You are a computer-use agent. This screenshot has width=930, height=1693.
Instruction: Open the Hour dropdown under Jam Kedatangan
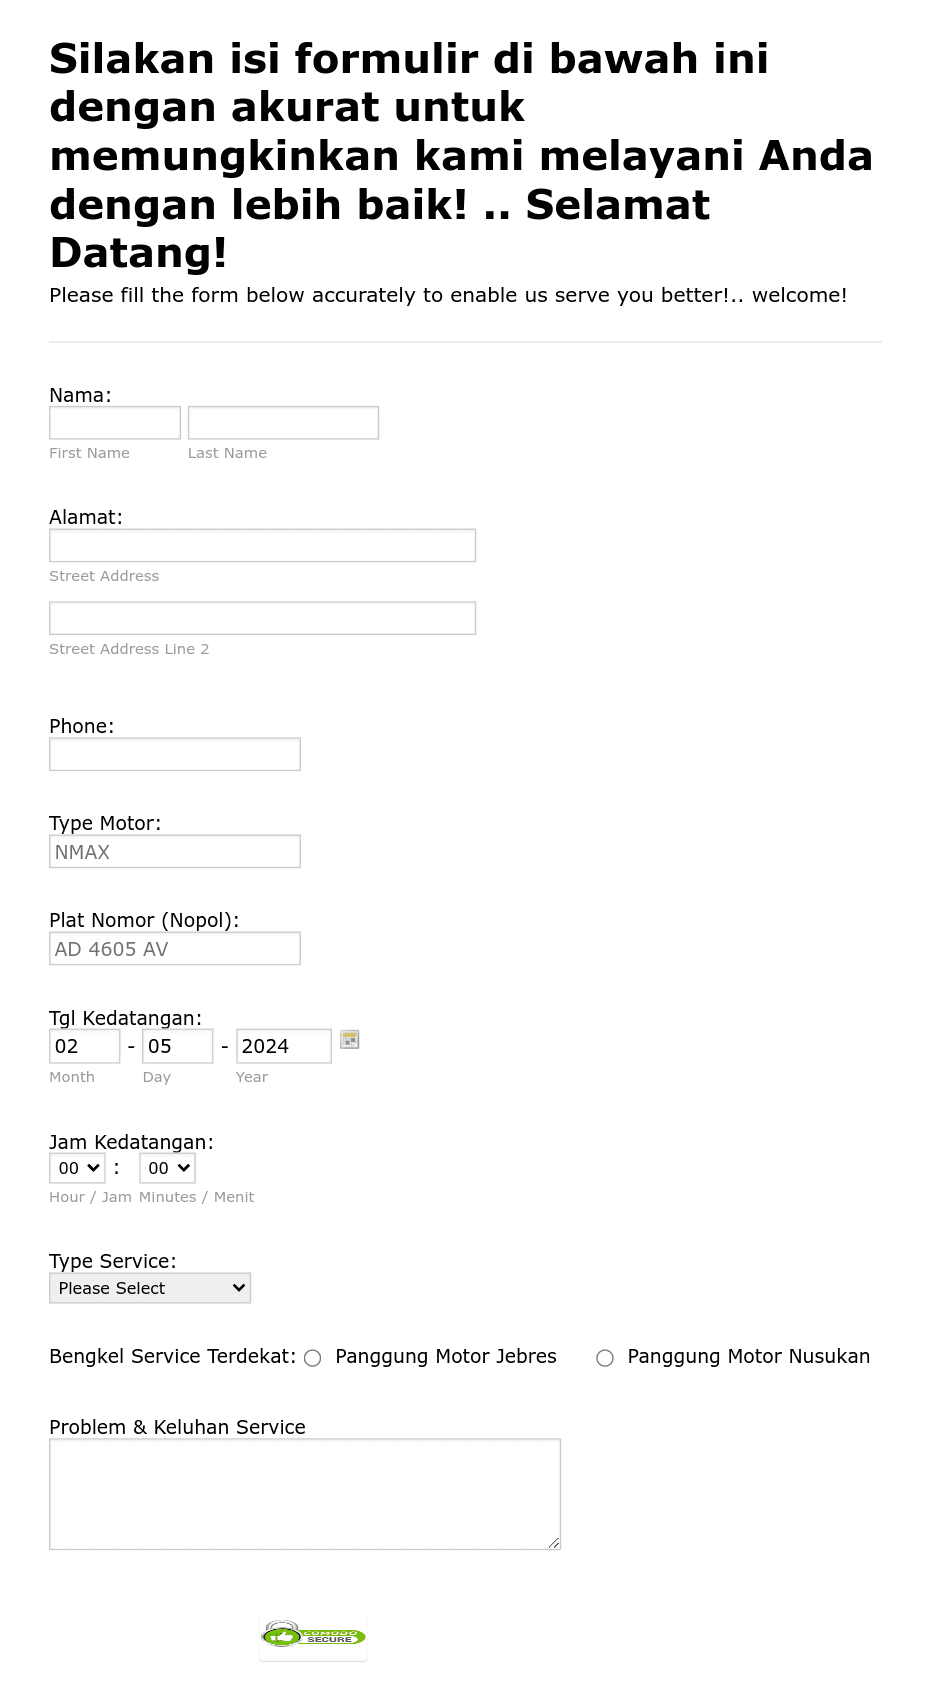tap(76, 1167)
